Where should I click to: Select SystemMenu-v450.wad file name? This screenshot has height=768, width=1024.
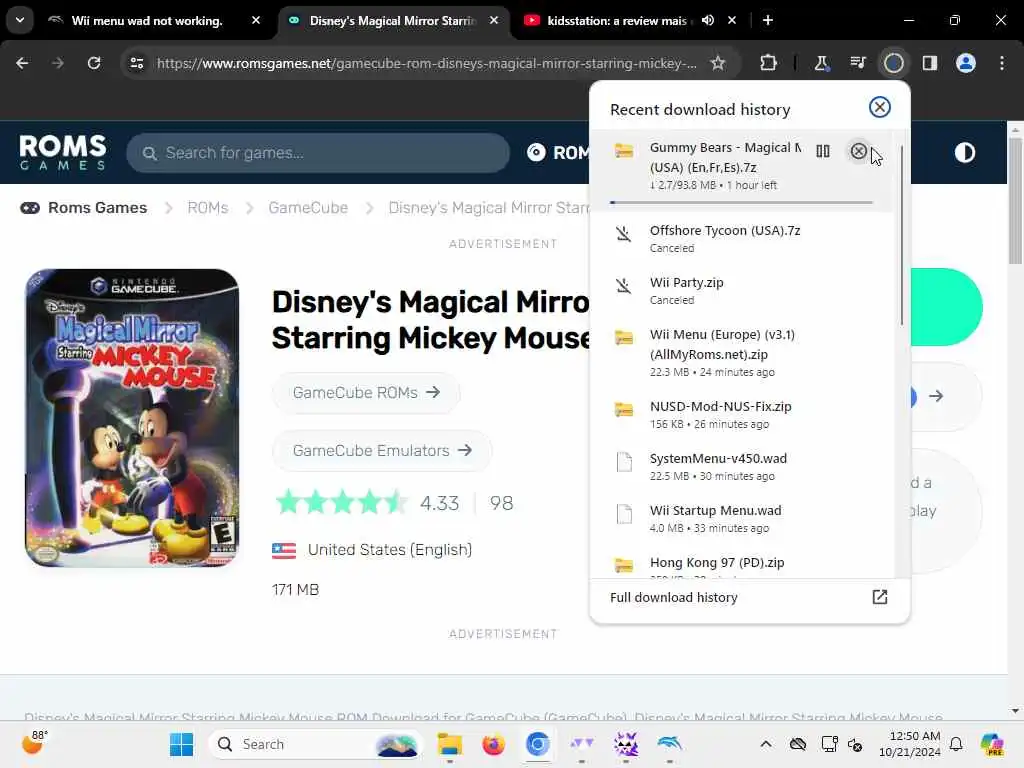718,458
